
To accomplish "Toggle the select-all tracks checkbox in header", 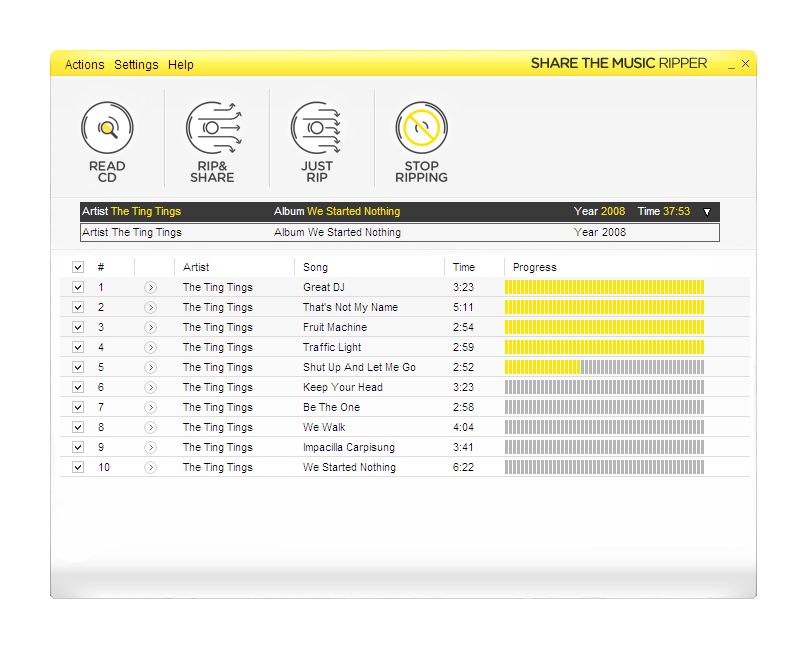I will [78, 267].
